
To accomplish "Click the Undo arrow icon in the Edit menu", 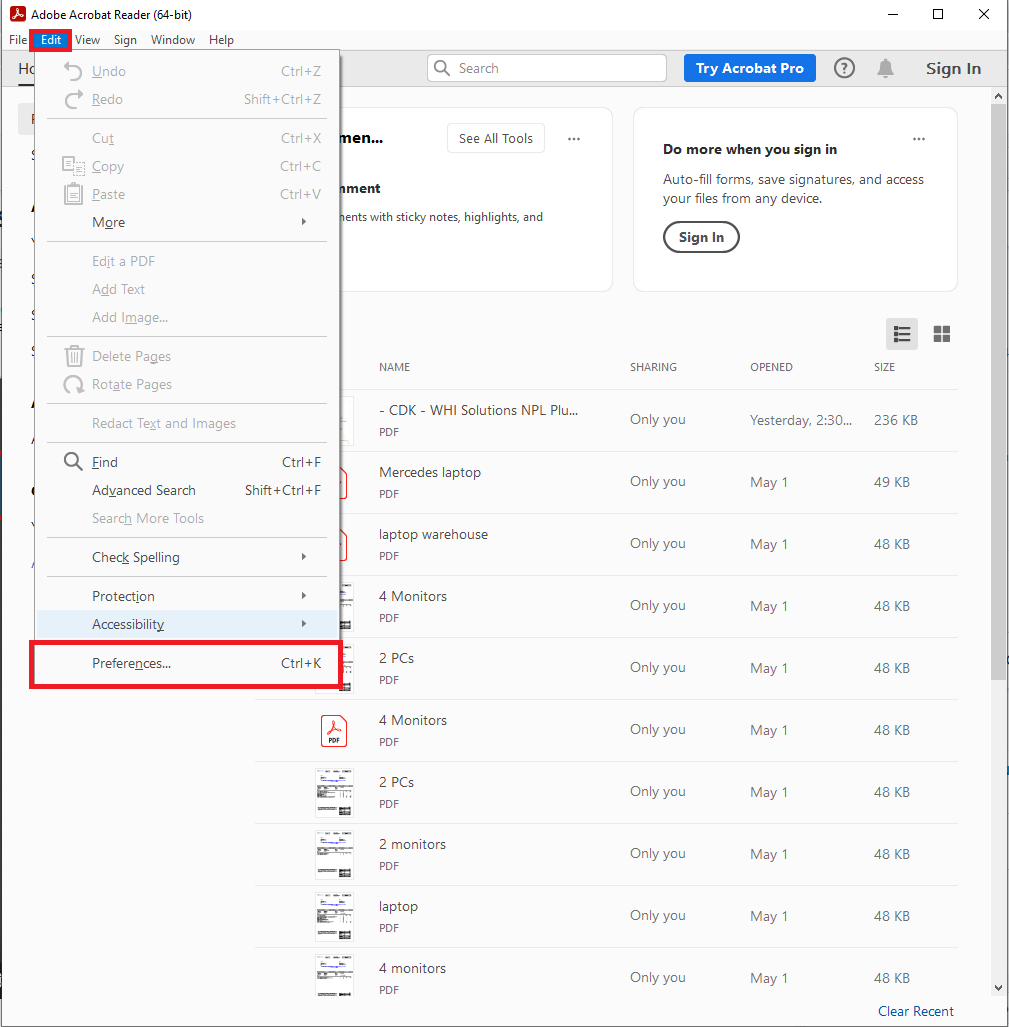I will [x=73, y=71].
